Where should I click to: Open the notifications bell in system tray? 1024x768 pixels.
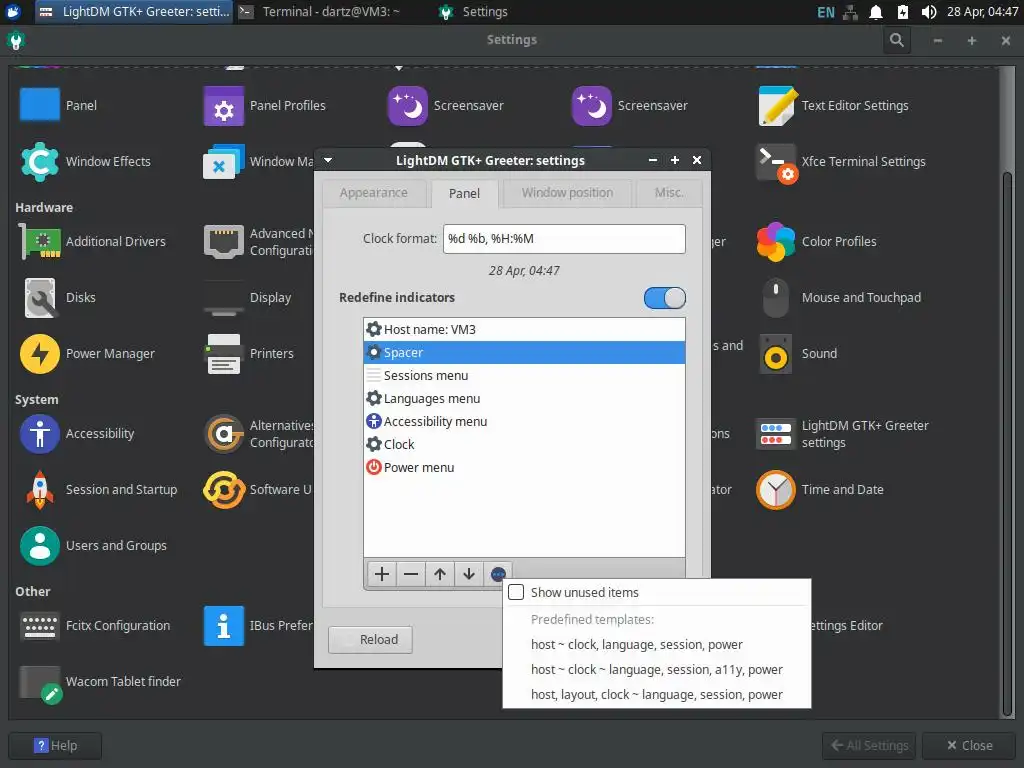coord(876,12)
